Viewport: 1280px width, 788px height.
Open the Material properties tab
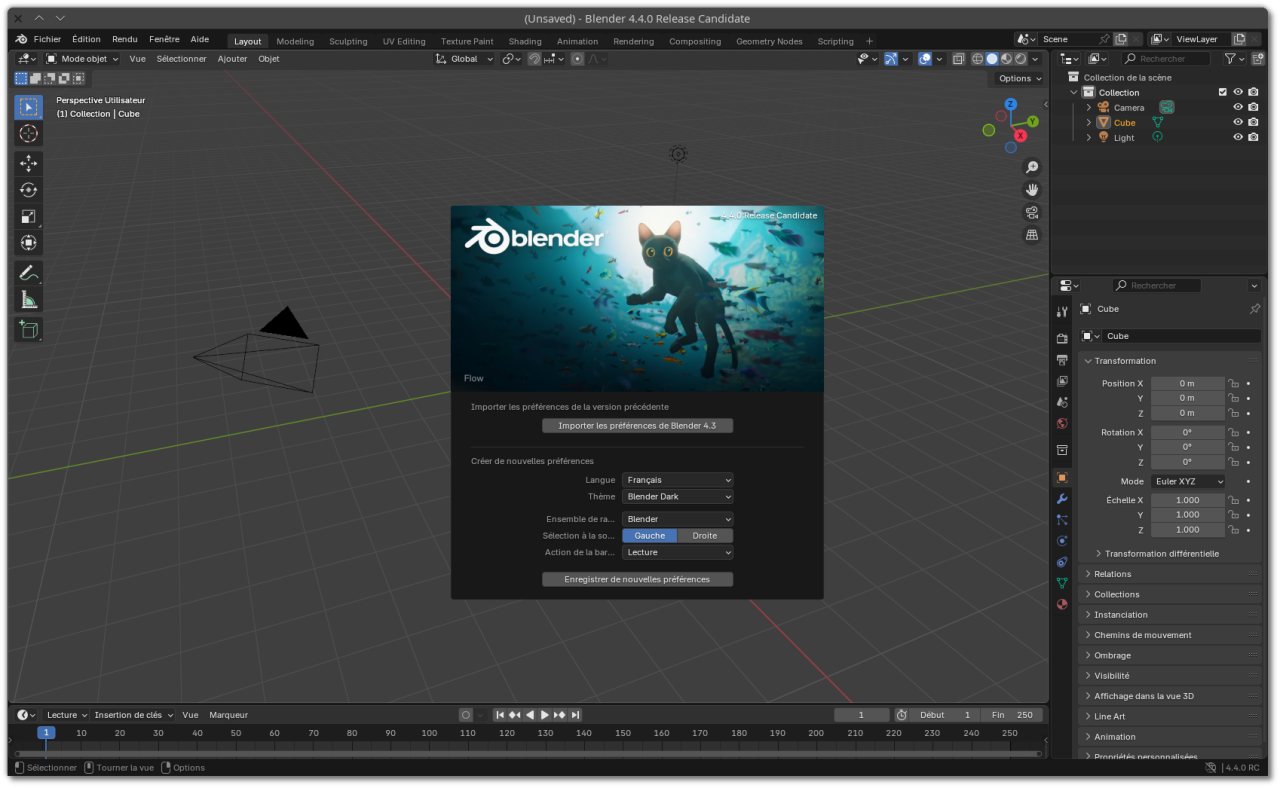tap(1062, 603)
